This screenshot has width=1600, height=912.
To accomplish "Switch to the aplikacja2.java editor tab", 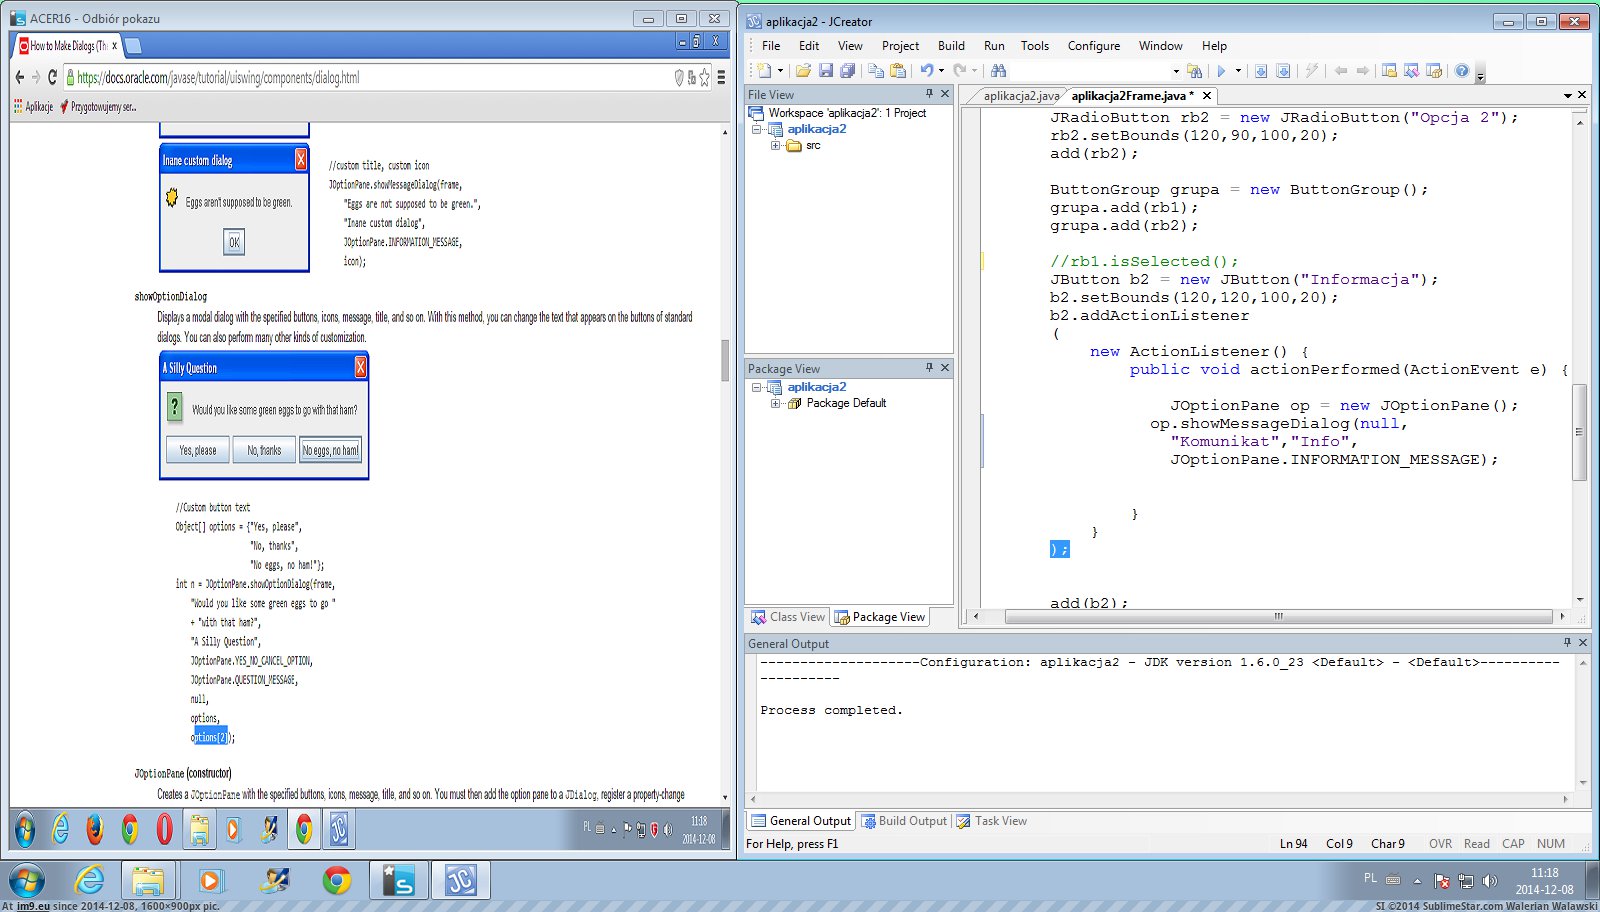I will coord(1020,96).
